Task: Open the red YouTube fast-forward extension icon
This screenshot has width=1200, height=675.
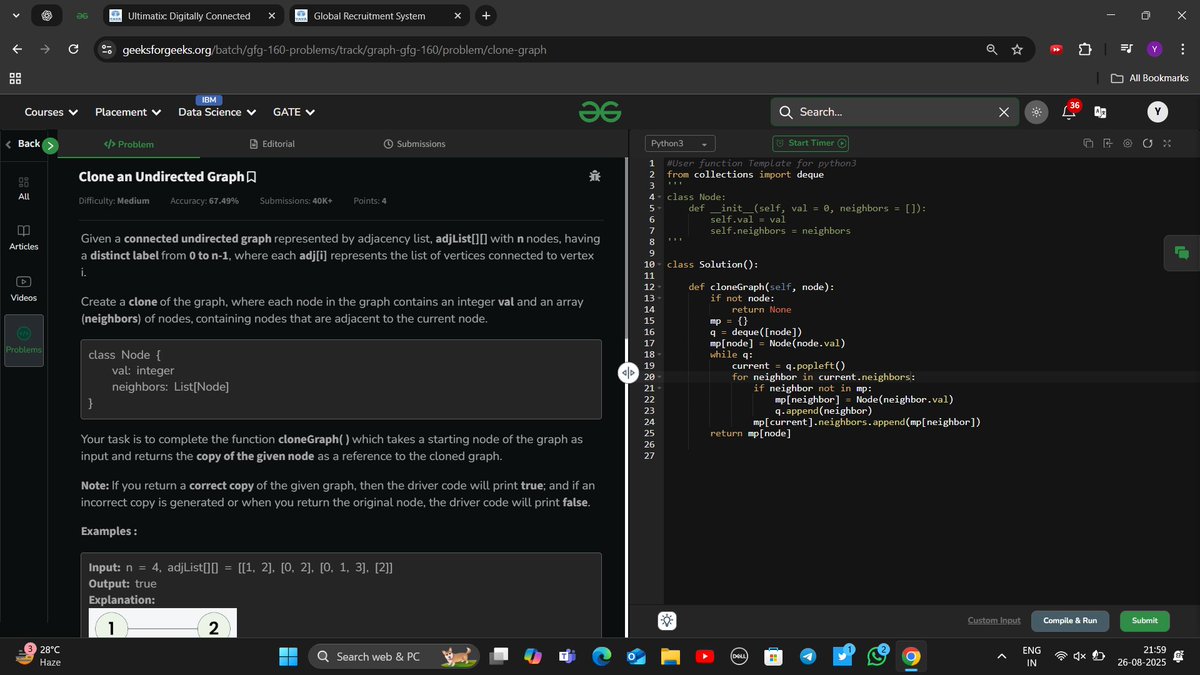Action: [1056, 49]
